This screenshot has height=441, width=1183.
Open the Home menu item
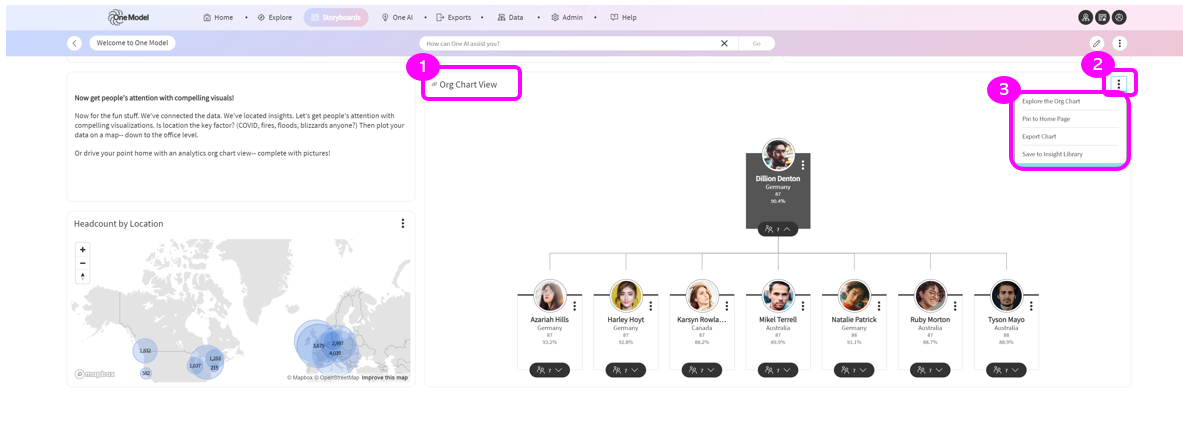[x=218, y=17]
